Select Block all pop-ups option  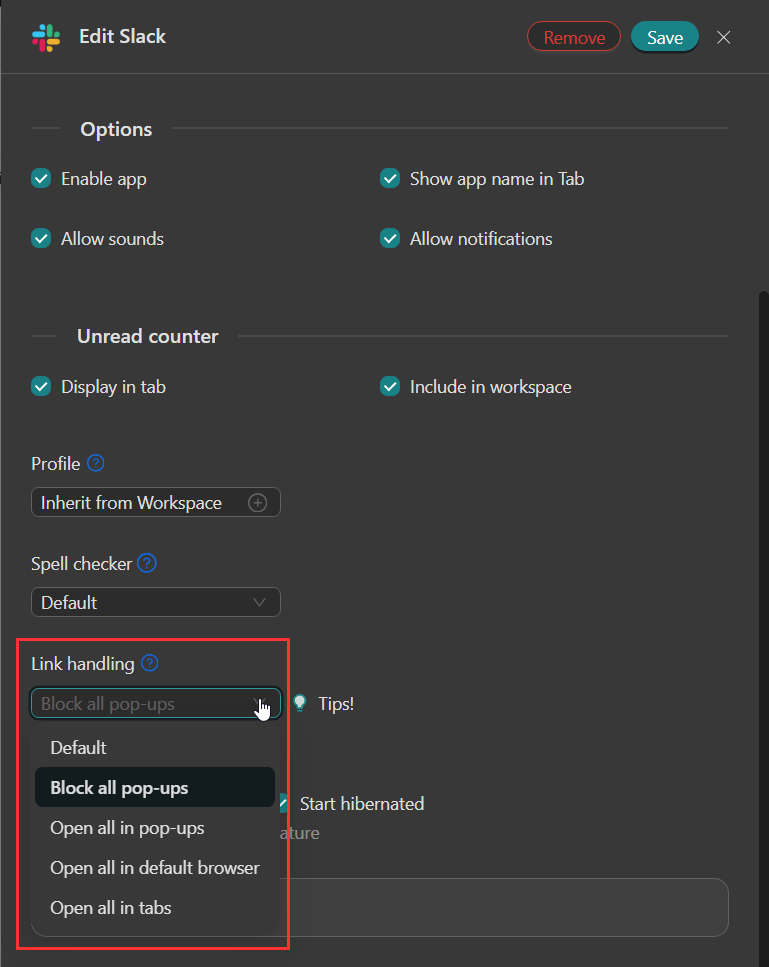(155, 788)
